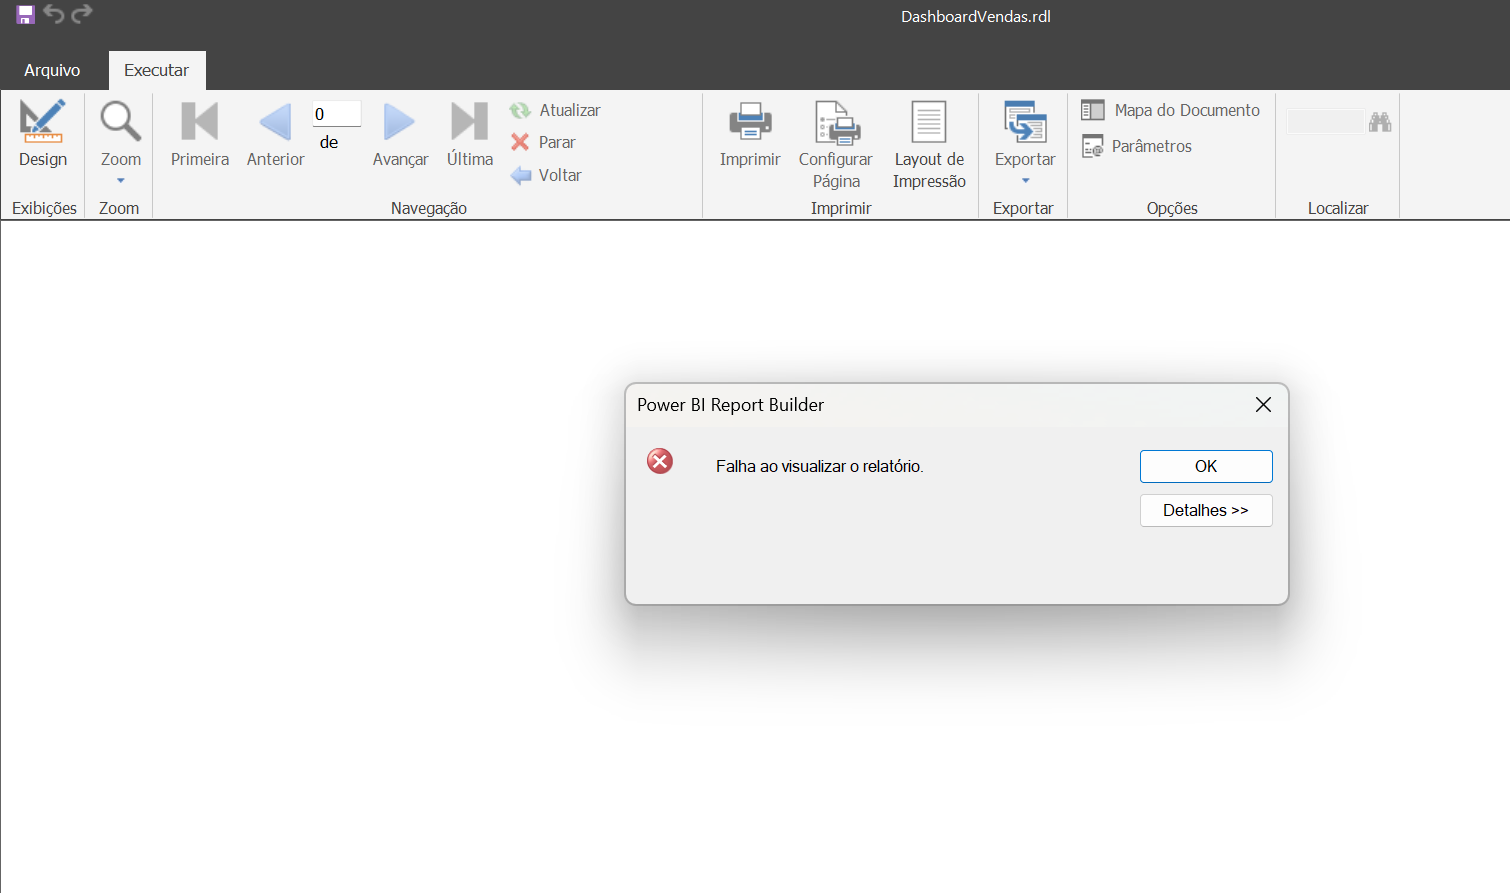
Task: Expand the Exportar dropdown arrow
Action: [x=1025, y=181]
